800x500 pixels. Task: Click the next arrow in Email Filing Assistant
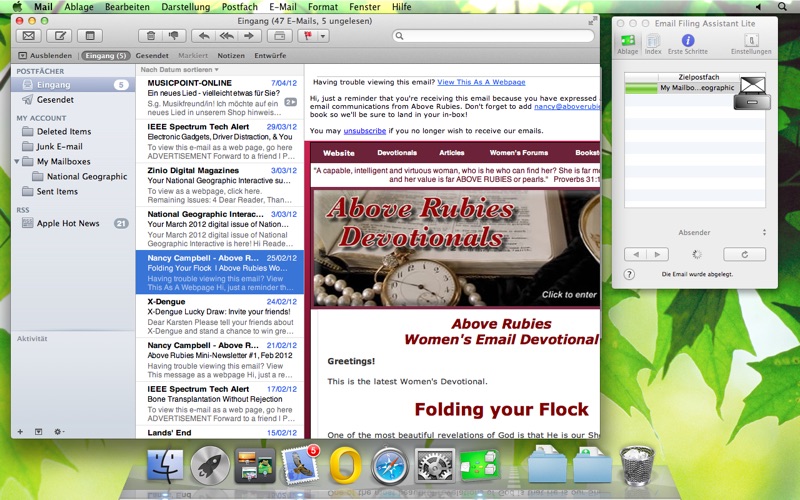pyautogui.click(x=658, y=254)
